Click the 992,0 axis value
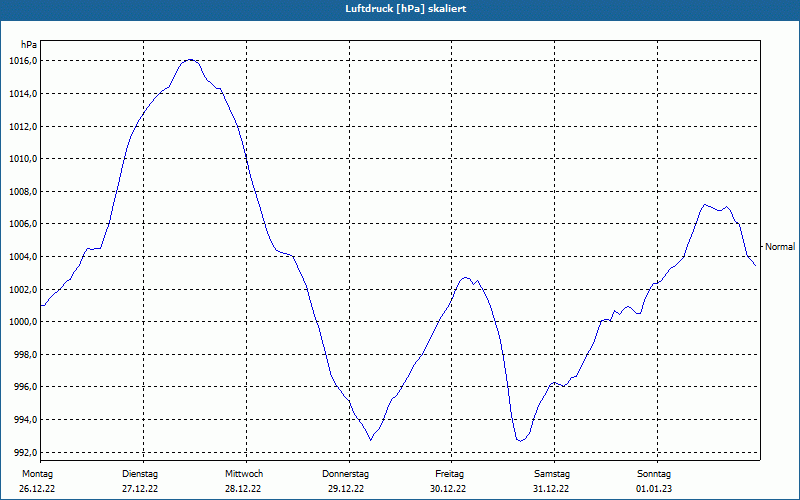Viewport: 800px width, 500px height. 25,453
